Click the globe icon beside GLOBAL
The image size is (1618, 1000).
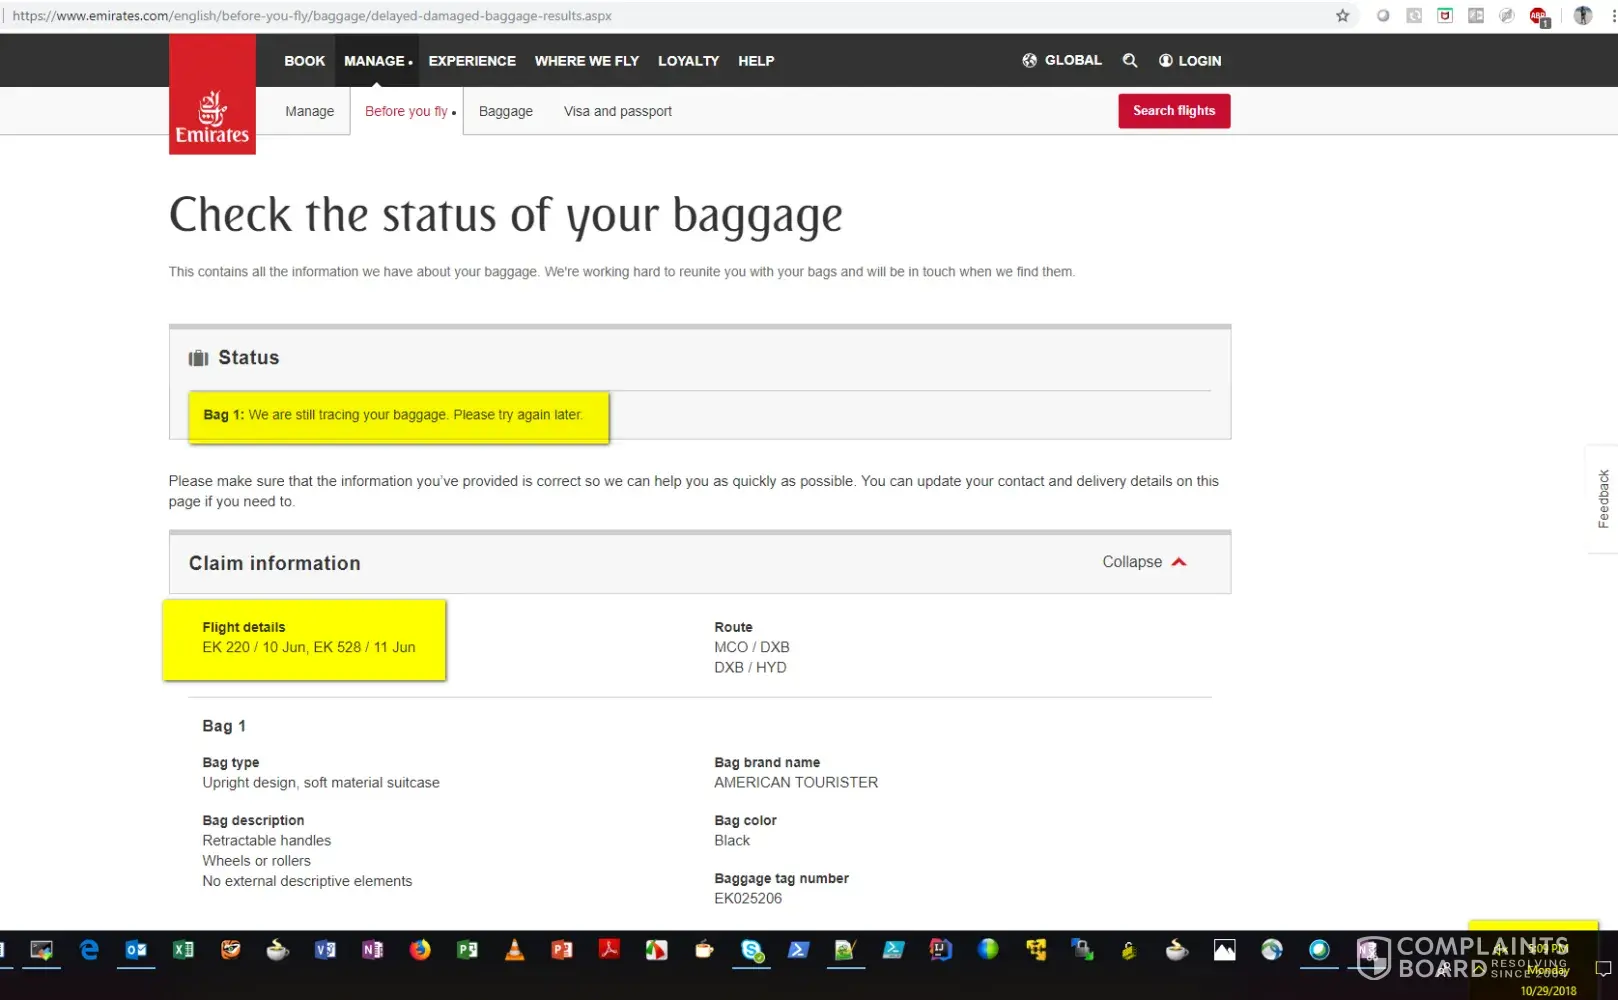tap(1029, 61)
